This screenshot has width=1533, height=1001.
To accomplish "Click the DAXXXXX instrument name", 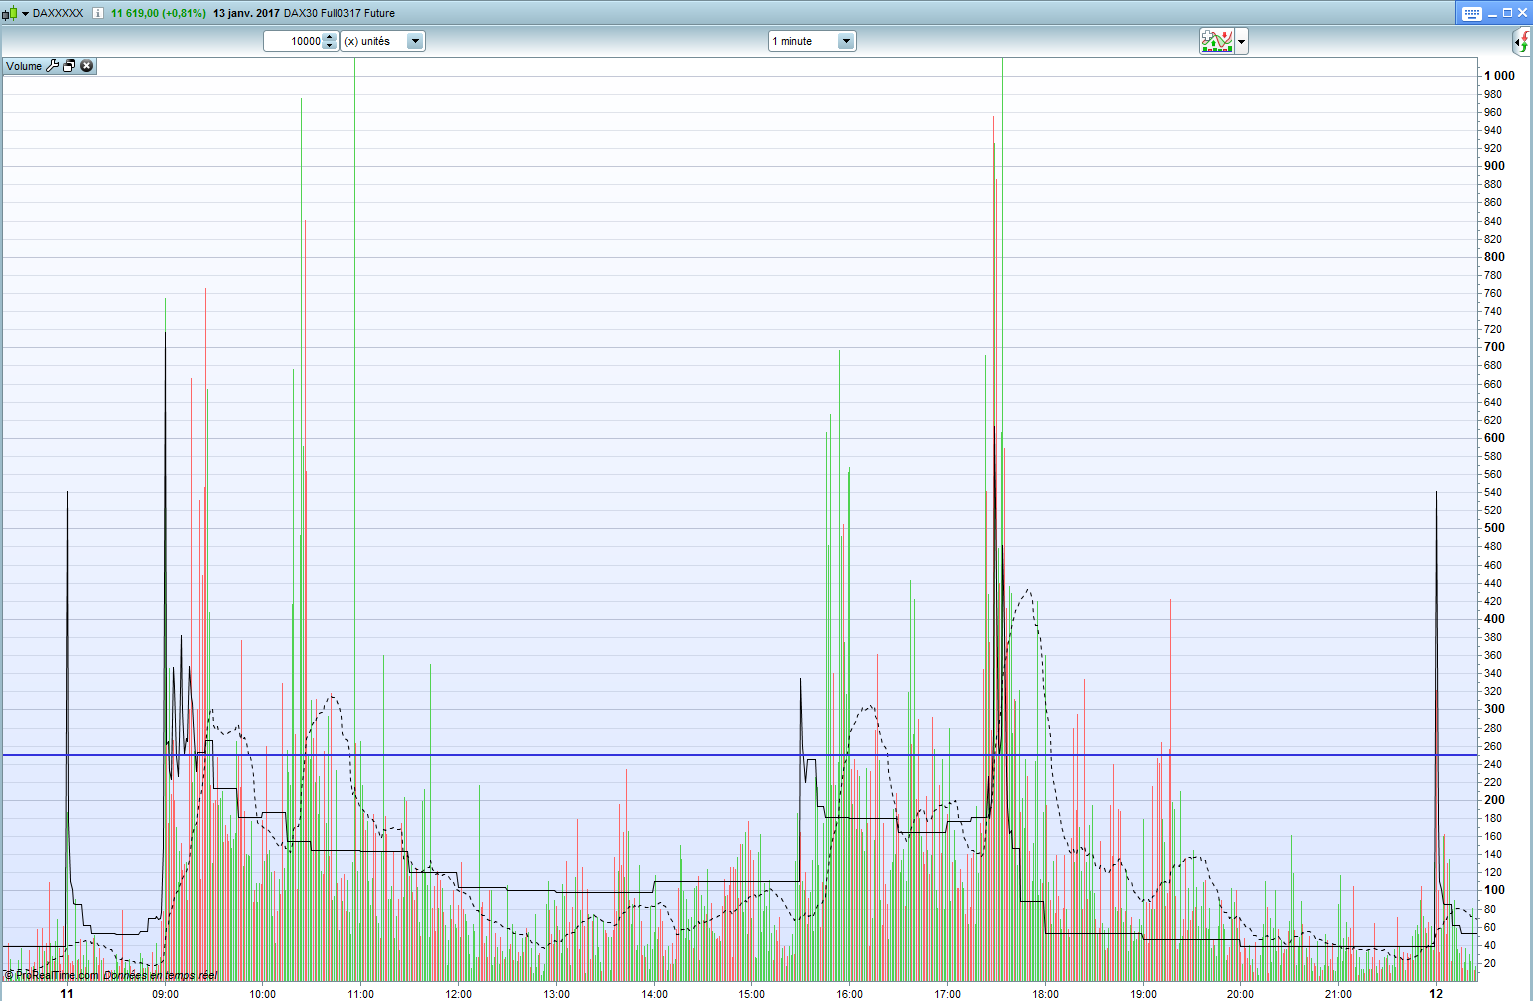I will (58, 13).
